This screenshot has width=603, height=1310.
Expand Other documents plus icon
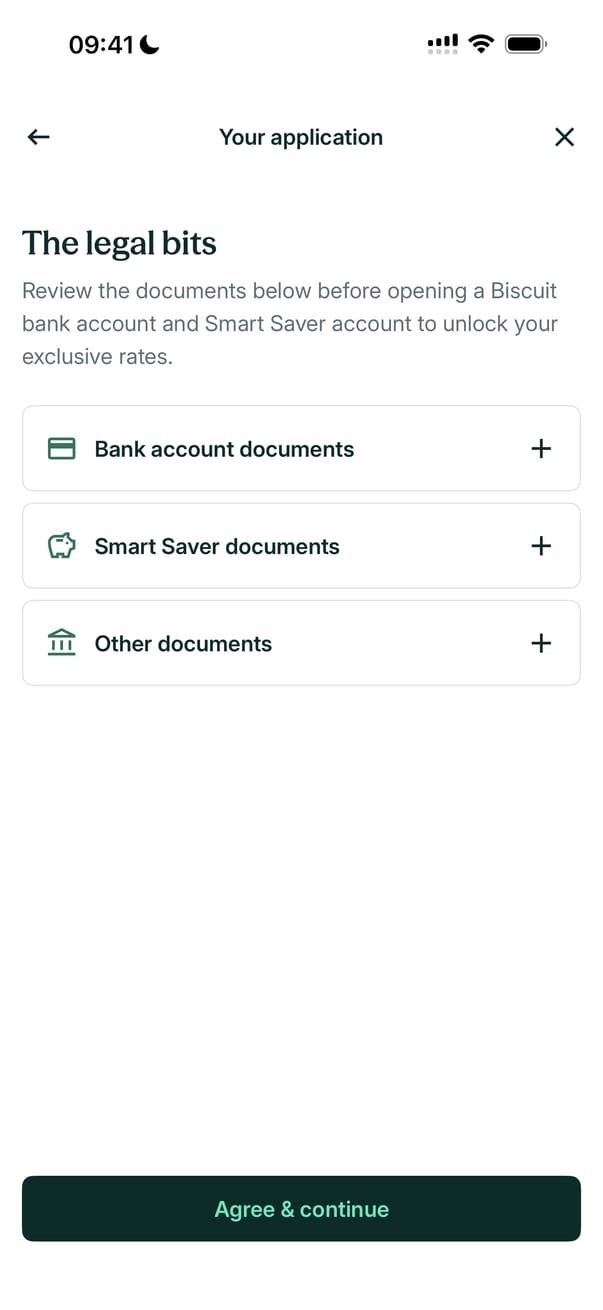point(541,643)
